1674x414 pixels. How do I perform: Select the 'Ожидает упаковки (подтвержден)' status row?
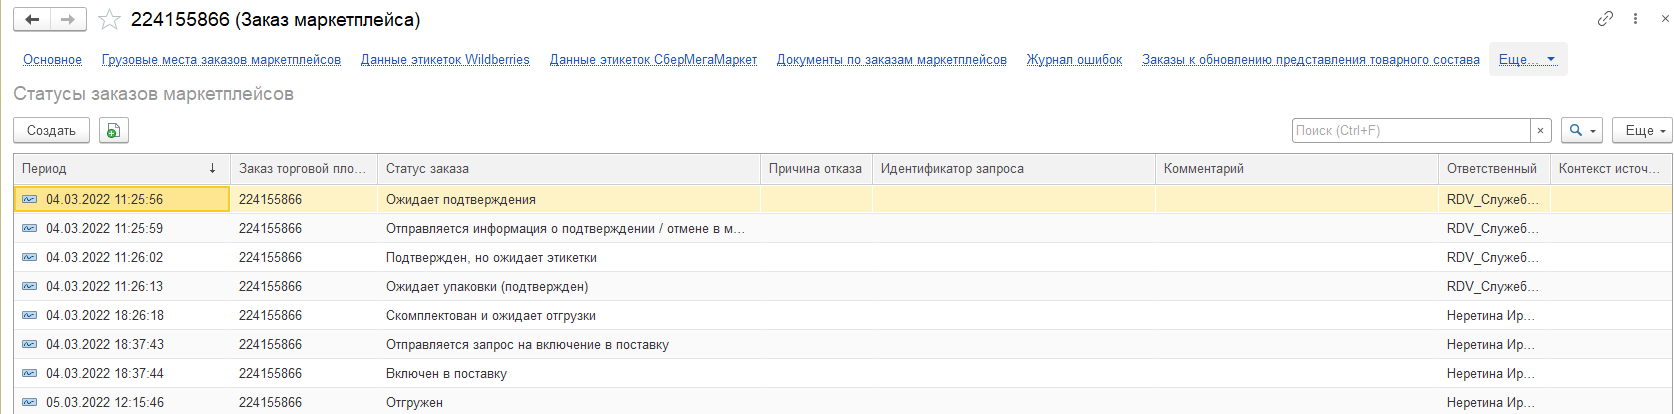487,286
